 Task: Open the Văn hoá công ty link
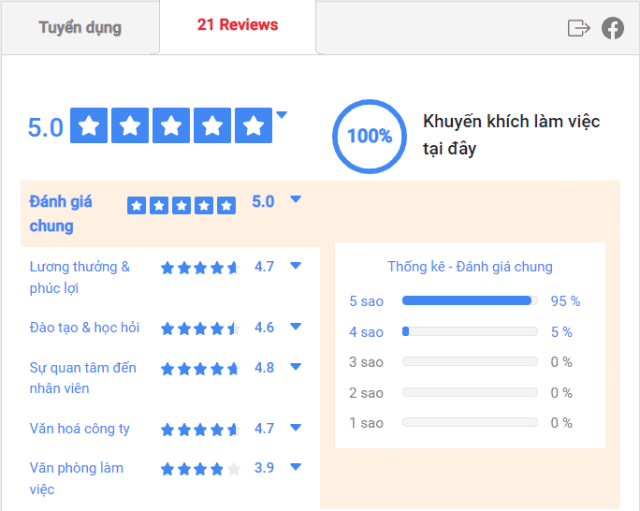tap(80, 429)
